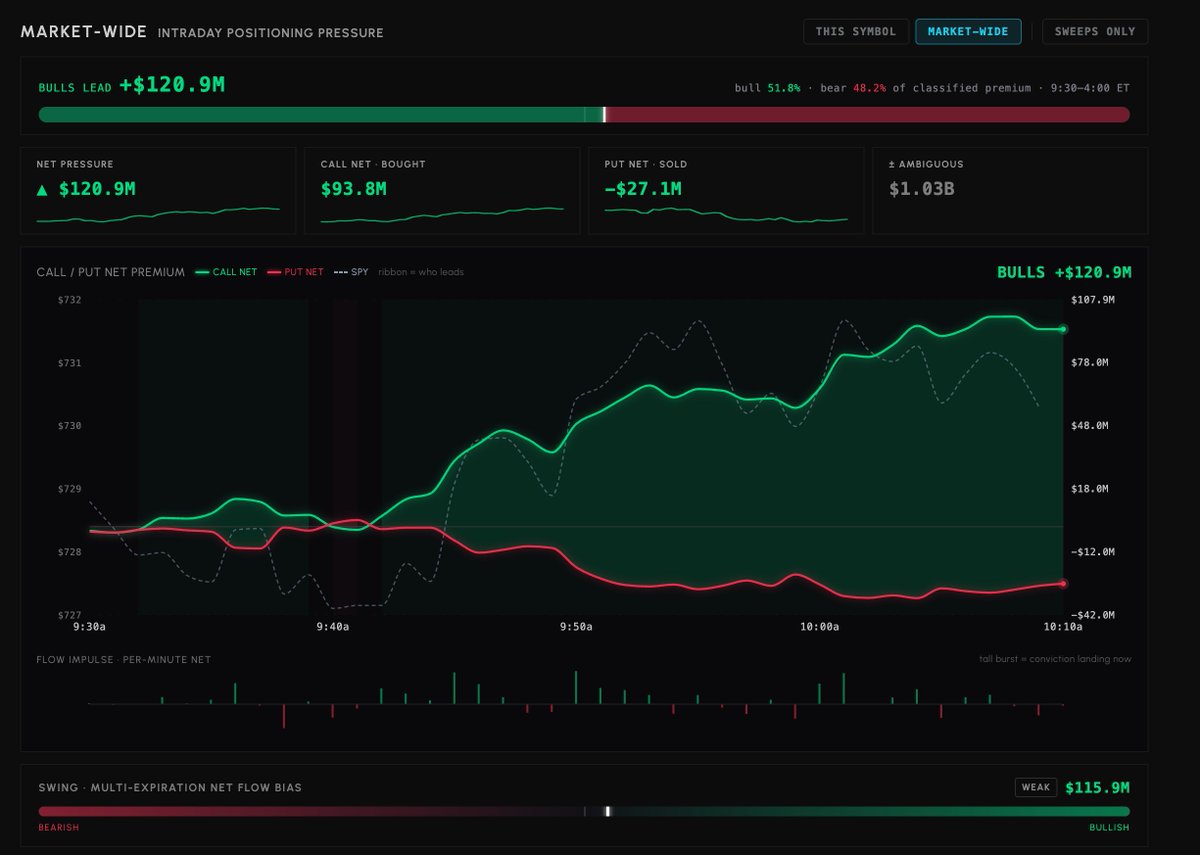This screenshot has height=855, width=1200.
Task: Click the $48.0M premium axis label
Action: coord(1092,426)
